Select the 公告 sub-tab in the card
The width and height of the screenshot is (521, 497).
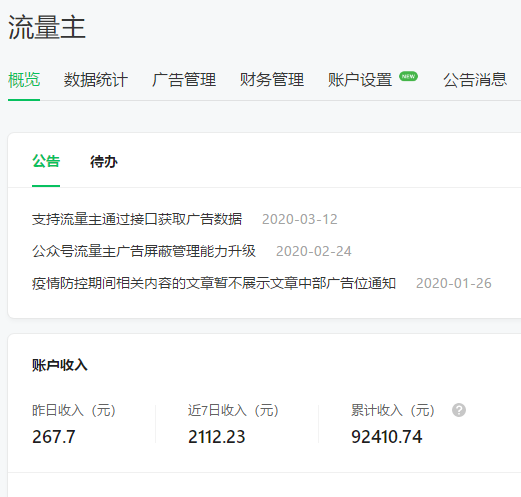[46, 161]
